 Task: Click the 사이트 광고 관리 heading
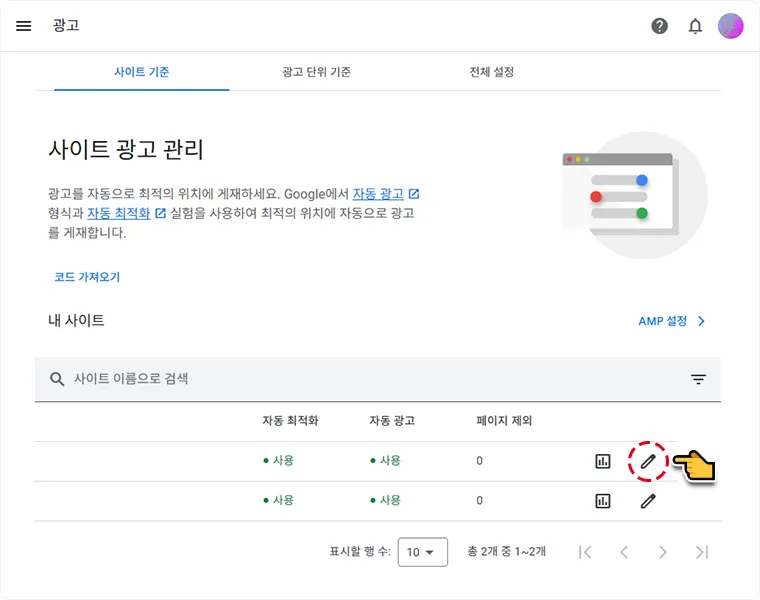click(126, 149)
